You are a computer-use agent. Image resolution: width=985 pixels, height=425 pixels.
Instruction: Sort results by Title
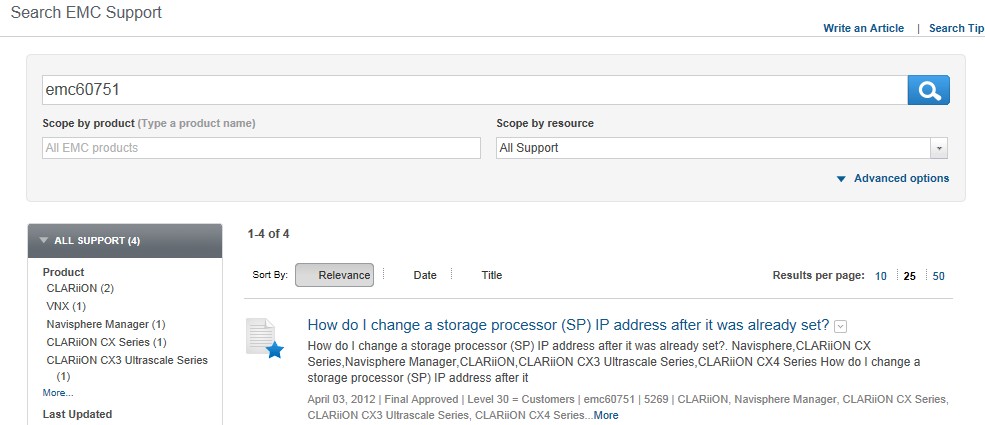tap(492, 275)
